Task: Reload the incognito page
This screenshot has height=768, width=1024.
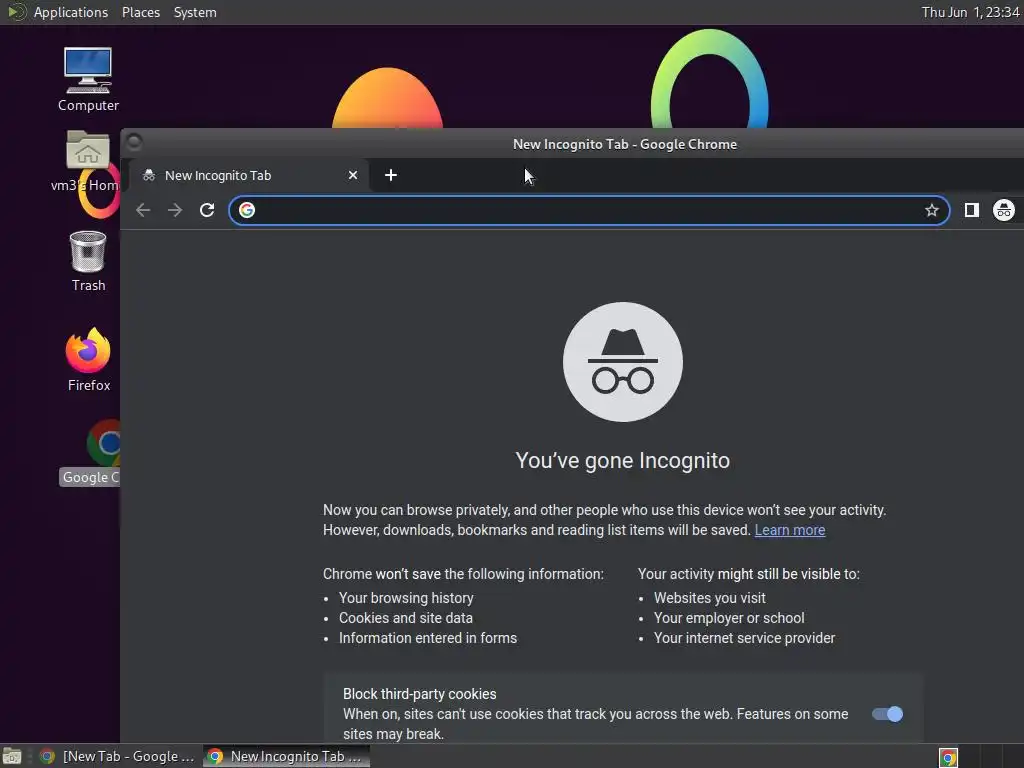Action: 207,210
